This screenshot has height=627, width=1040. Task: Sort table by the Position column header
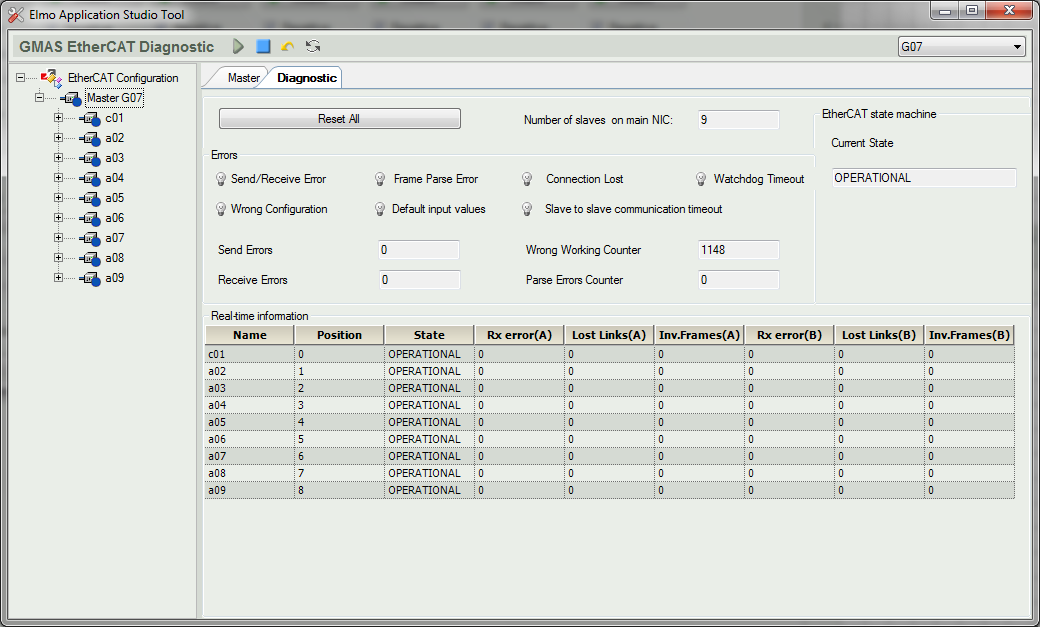[x=339, y=335]
